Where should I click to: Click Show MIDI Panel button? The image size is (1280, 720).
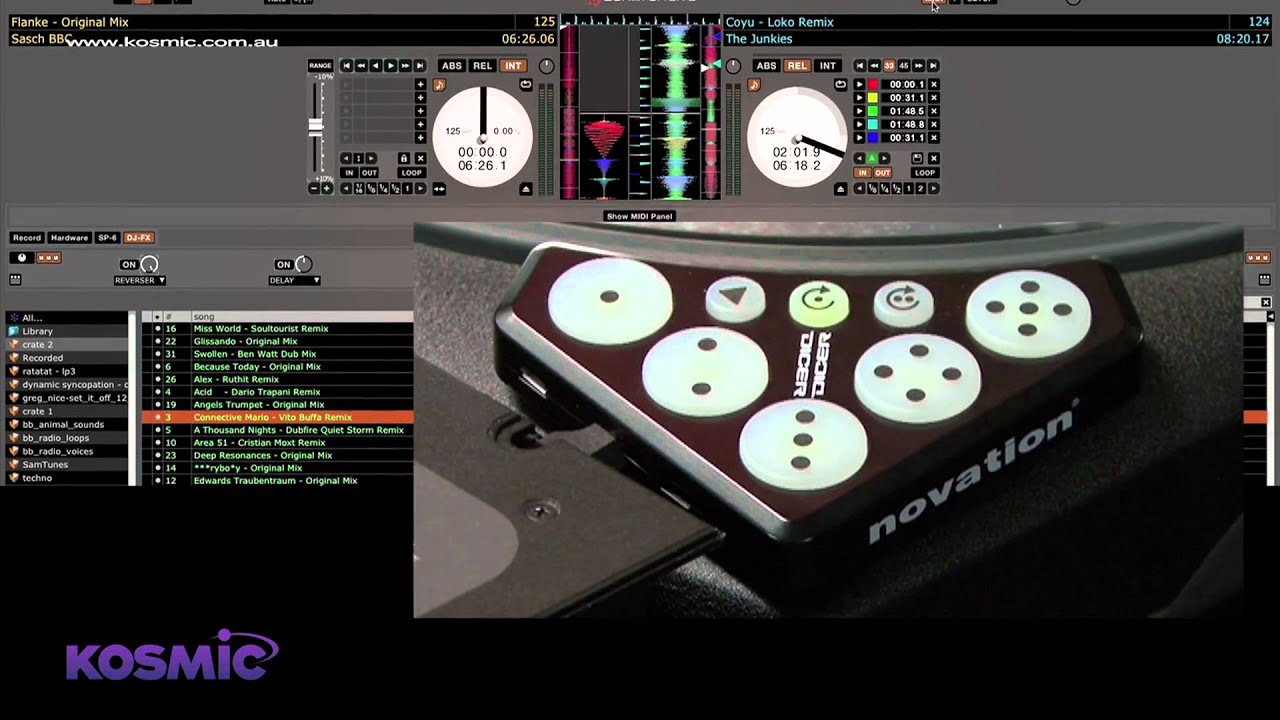(x=639, y=216)
